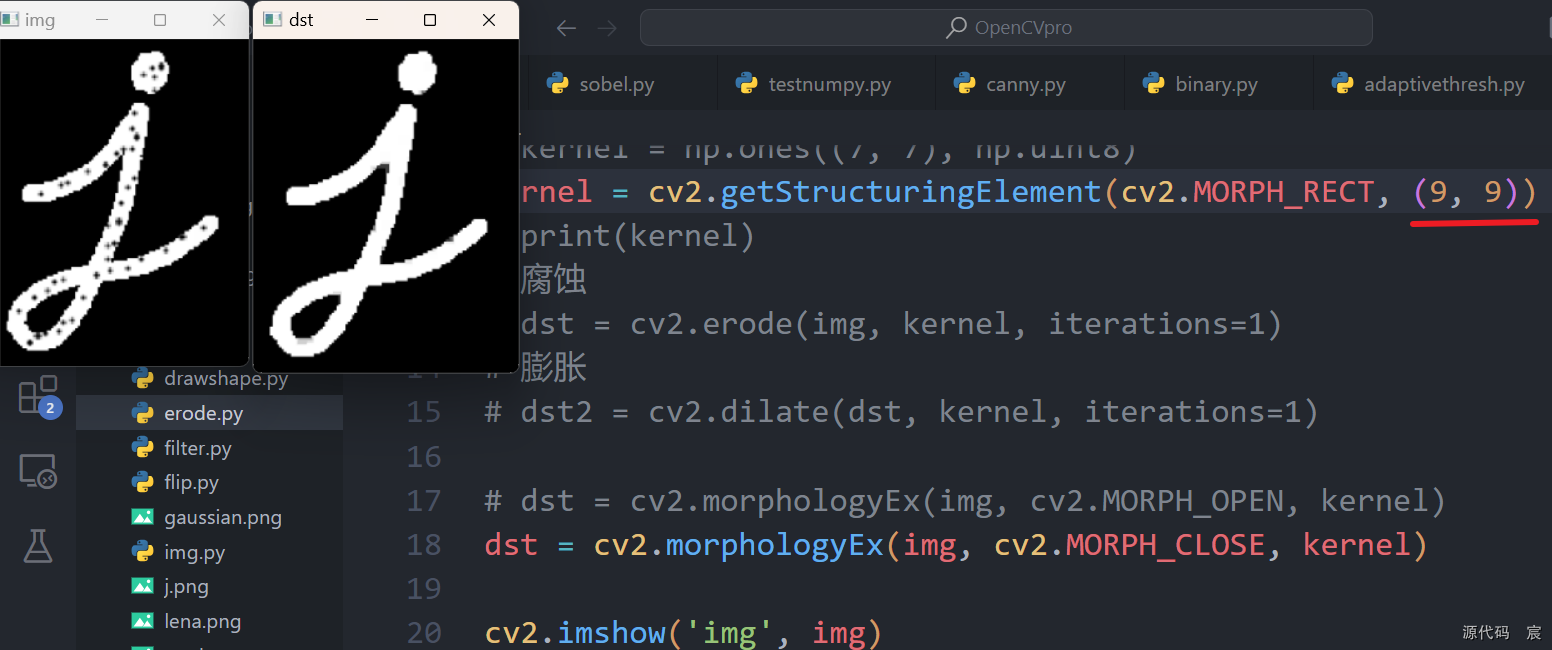Viewport: 1552px width, 650px height.
Task: Minimize the img window
Action: (103, 20)
